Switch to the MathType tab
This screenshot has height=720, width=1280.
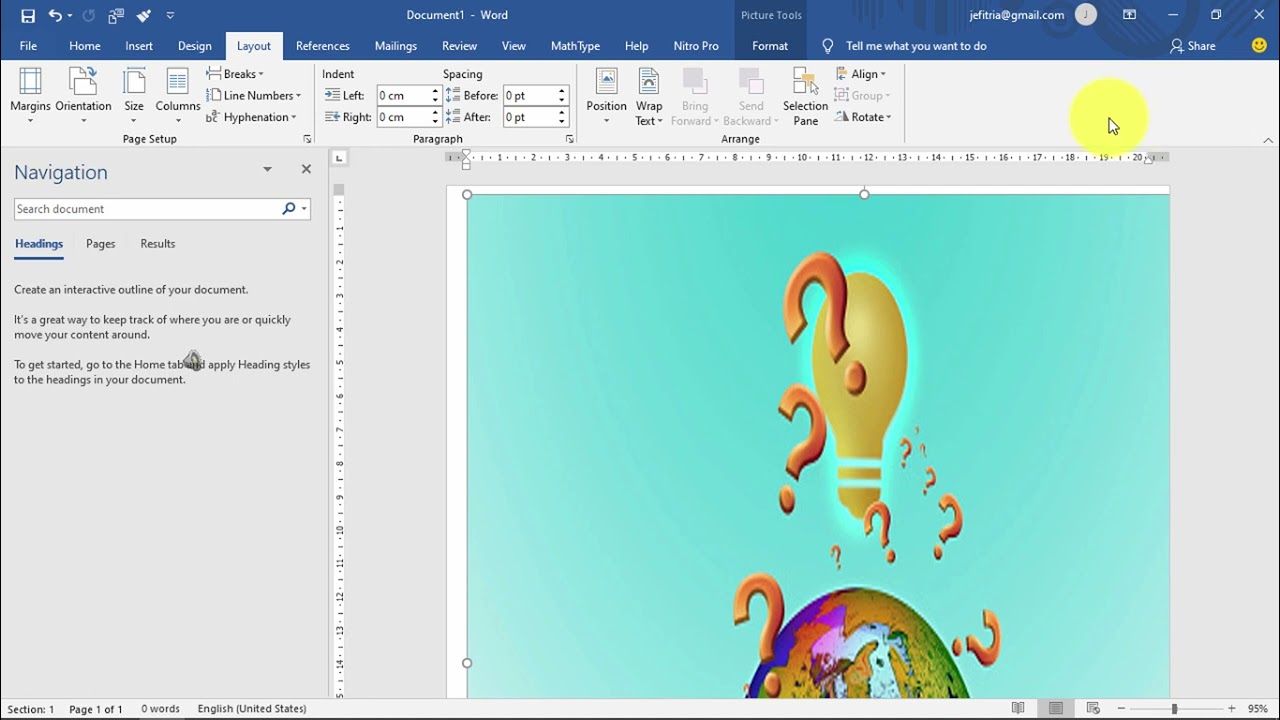coord(575,46)
